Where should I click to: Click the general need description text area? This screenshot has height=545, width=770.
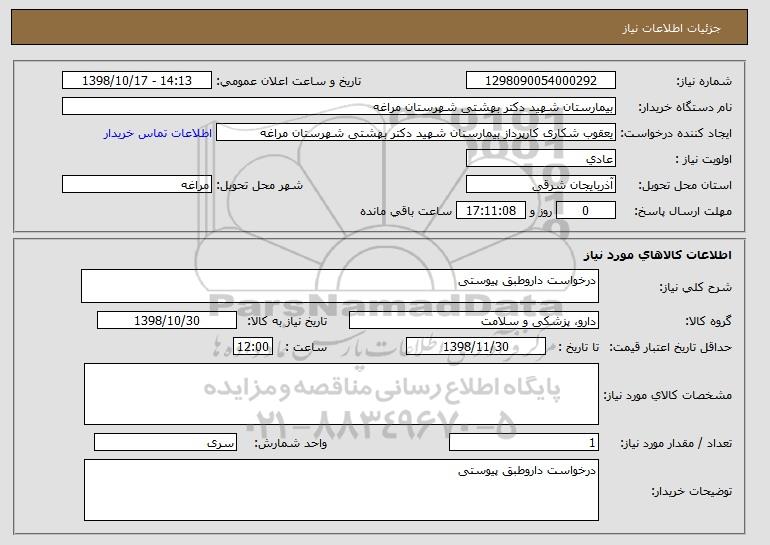pyautogui.click(x=340, y=286)
